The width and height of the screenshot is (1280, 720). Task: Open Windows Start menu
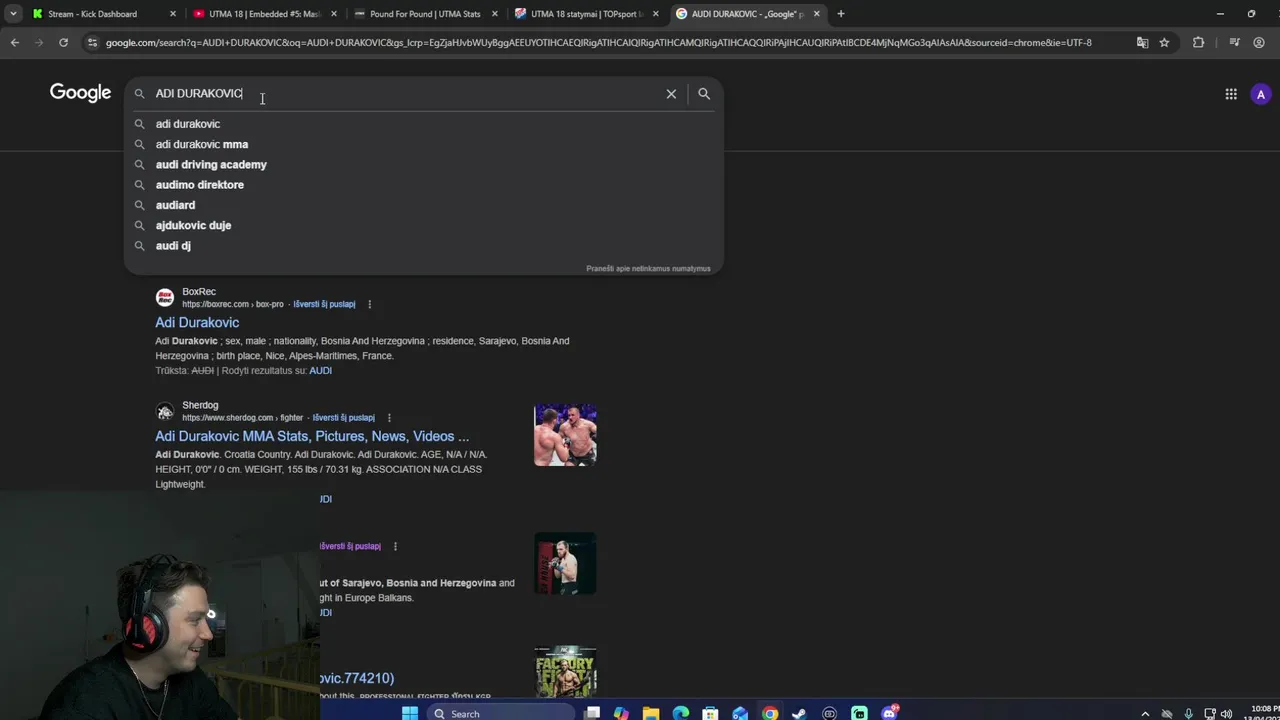tap(409, 713)
